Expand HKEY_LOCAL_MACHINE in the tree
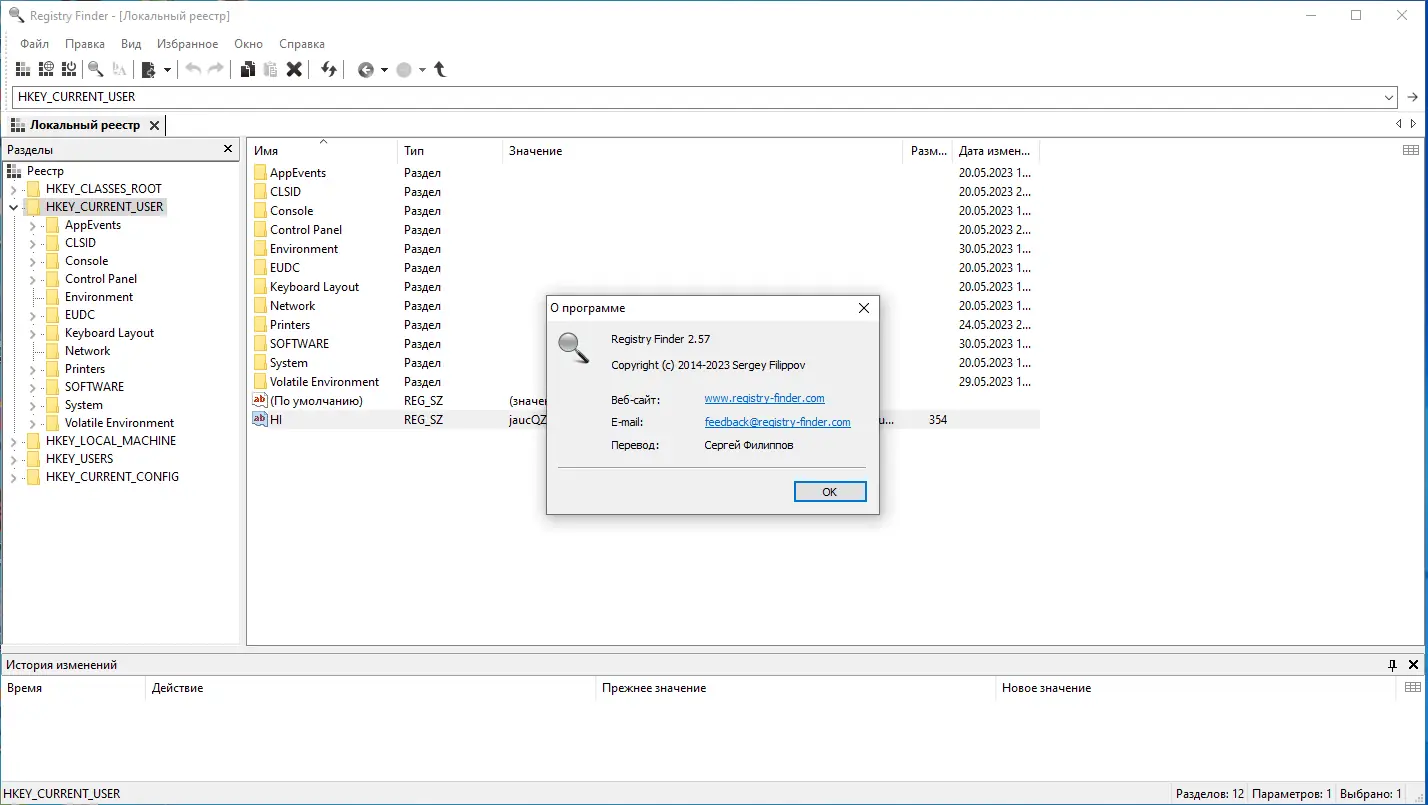Viewport: 1428px width, 805px height. pyautogui.click(x=13, y=441)
